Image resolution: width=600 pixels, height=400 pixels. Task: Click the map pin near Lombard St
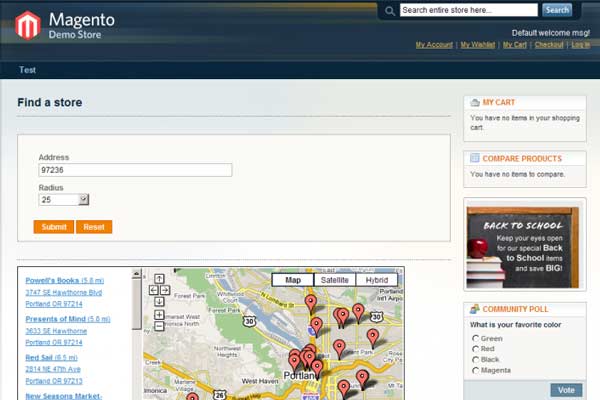point(311,303)
